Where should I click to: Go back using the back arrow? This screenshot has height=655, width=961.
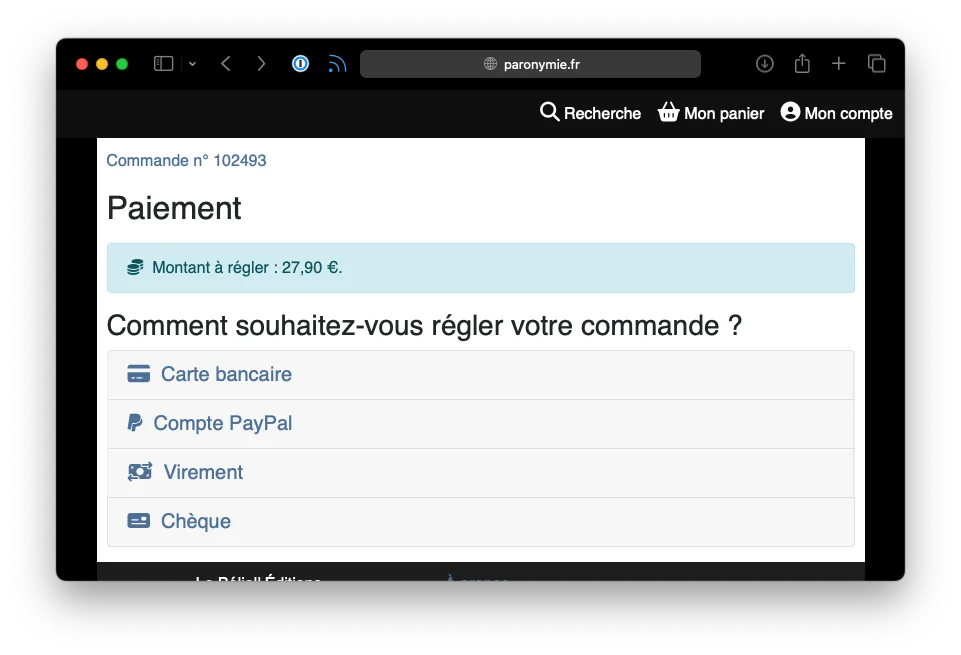(225, 63)
